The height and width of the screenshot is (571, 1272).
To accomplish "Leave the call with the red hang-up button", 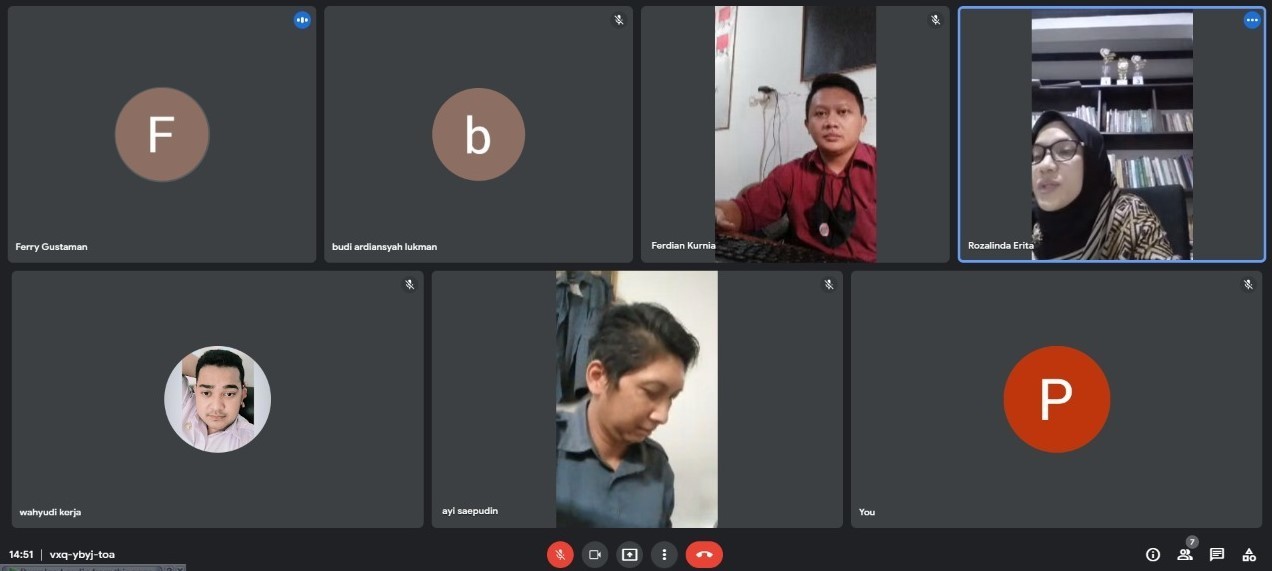I will pyautogui.click(x=704, y=554).
